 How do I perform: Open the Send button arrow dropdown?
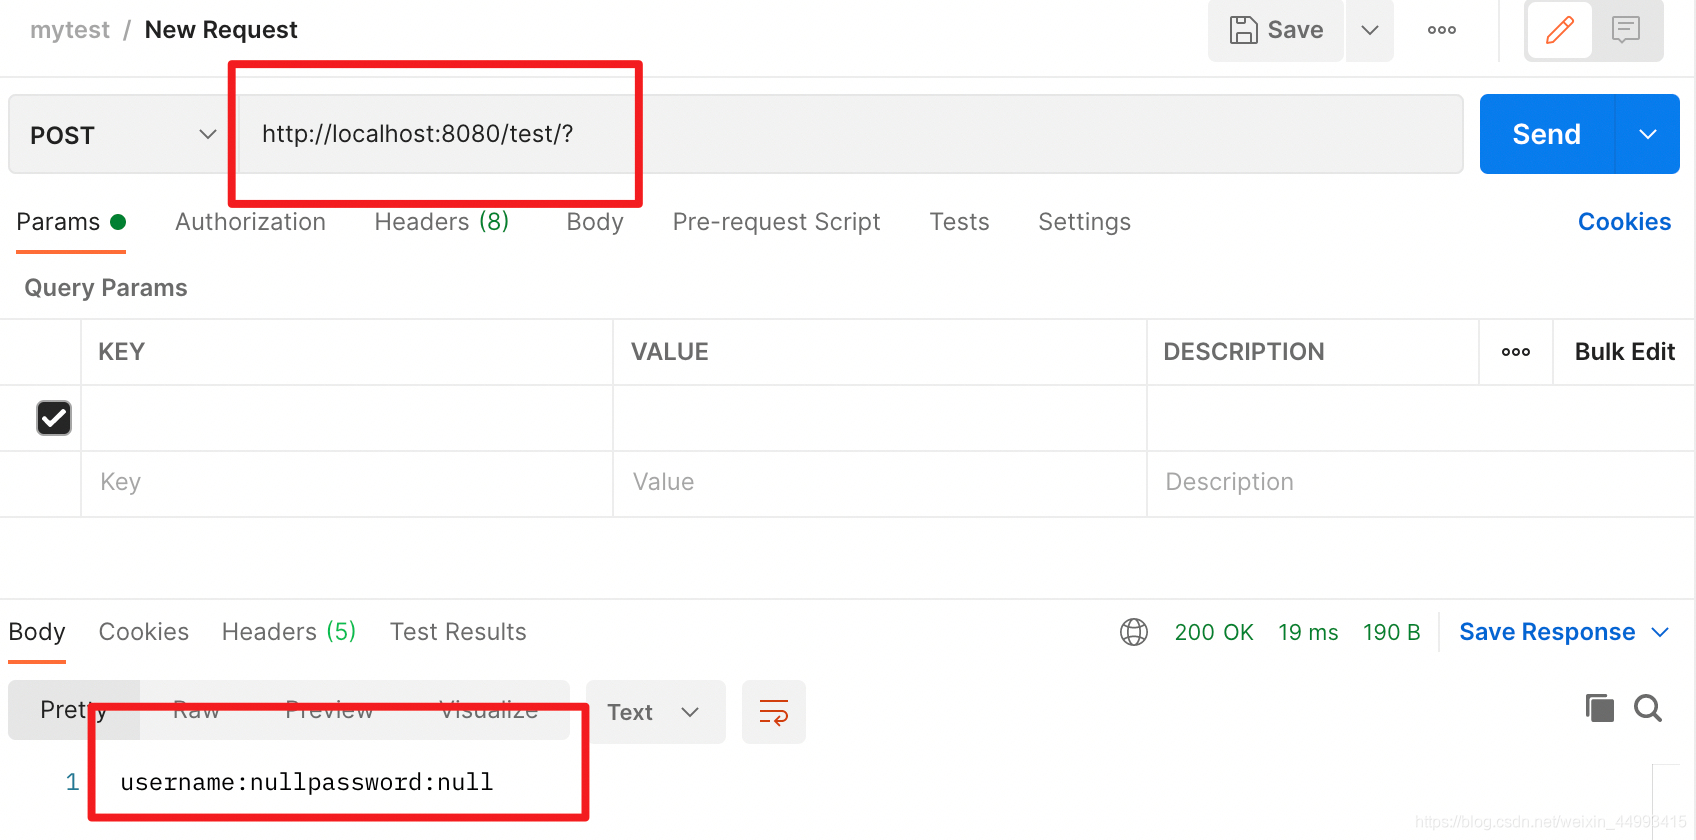pyautogui.click(x=1648, y=135)
